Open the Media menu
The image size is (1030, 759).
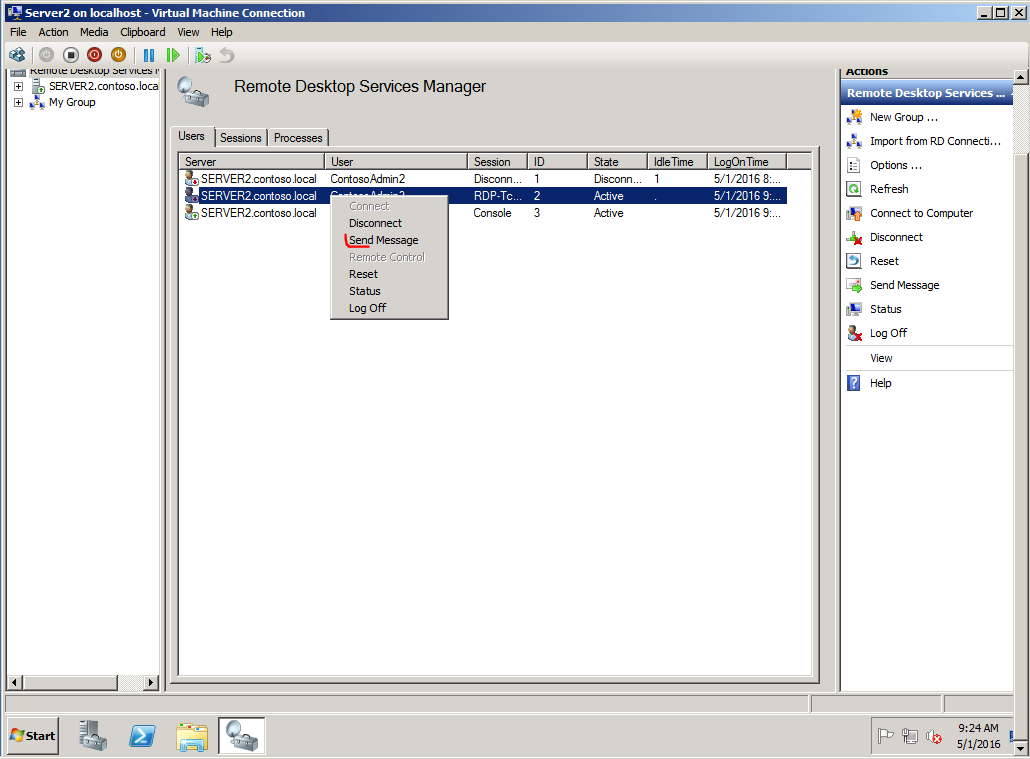coord(94,32)
